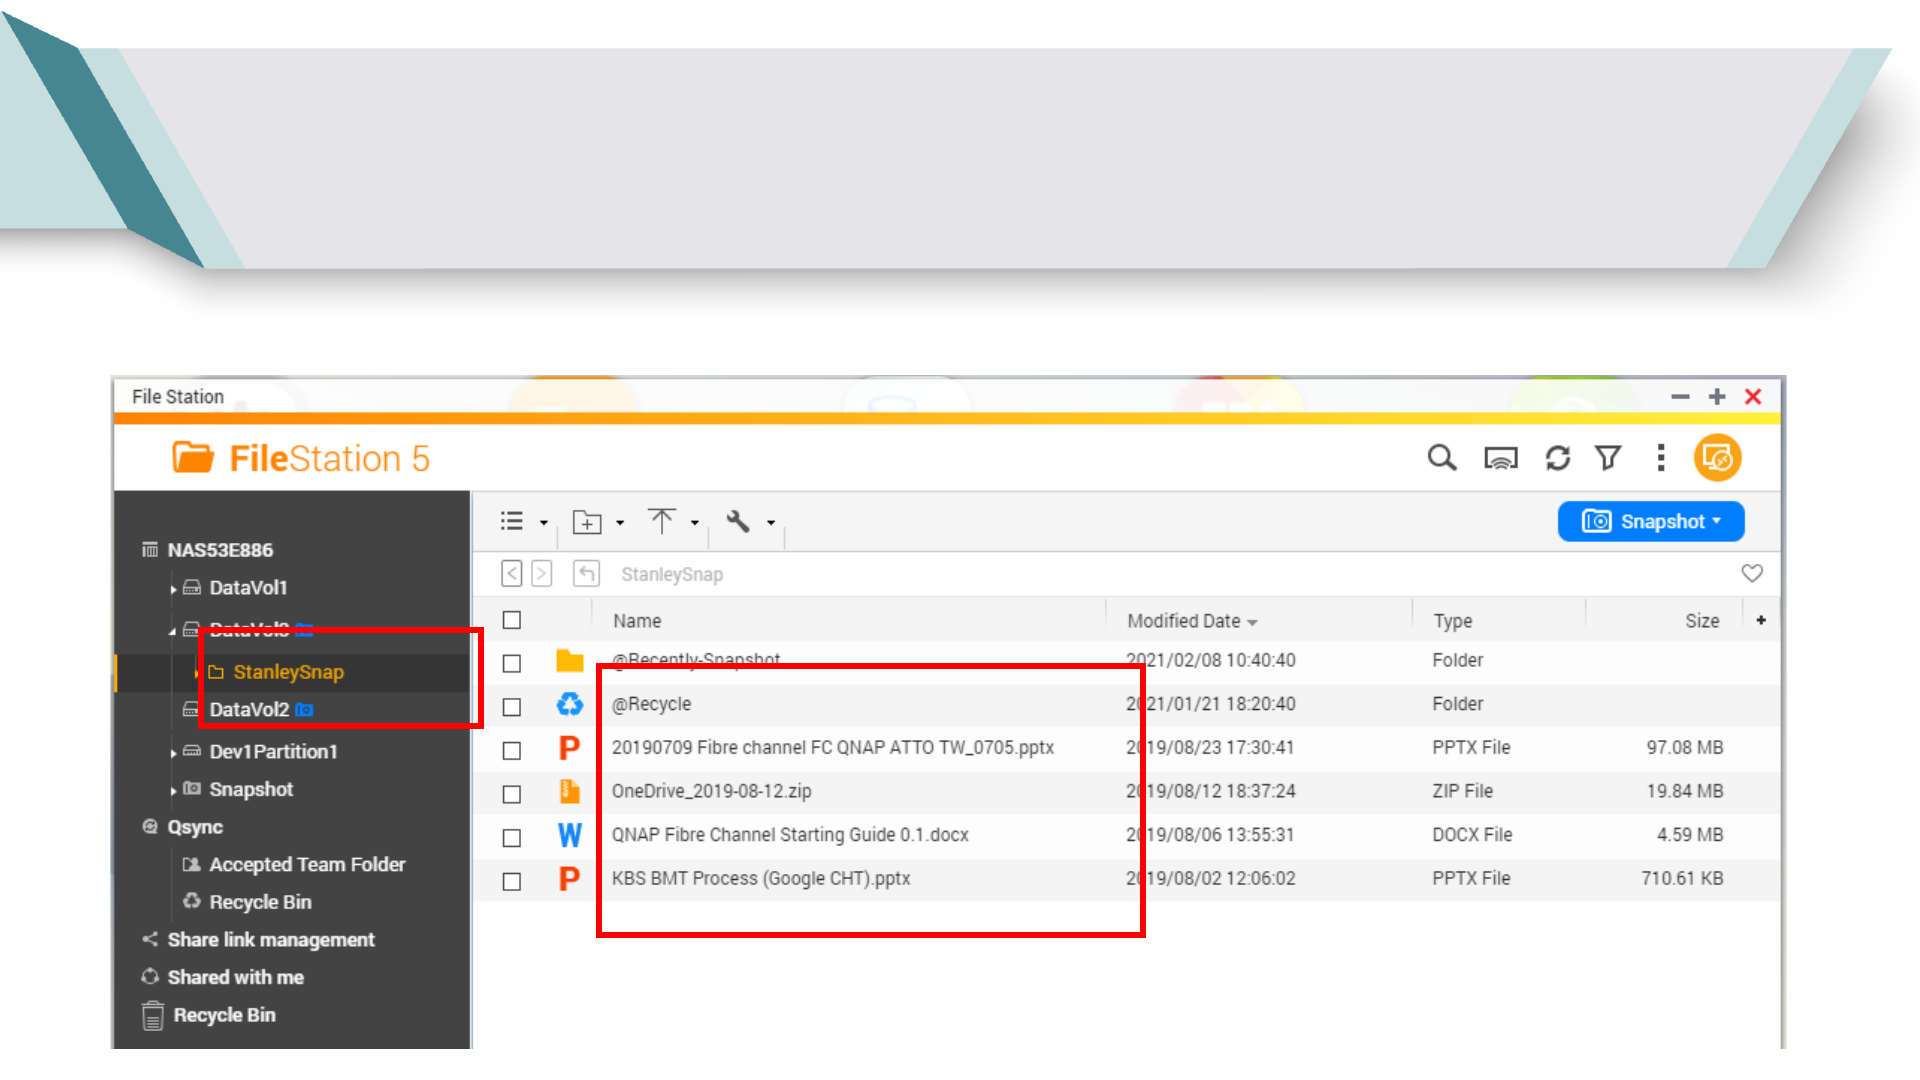The width and height of the screenshot is (1920, 1080).
Task: Click the Type column header
Action: click(1453, 621)
